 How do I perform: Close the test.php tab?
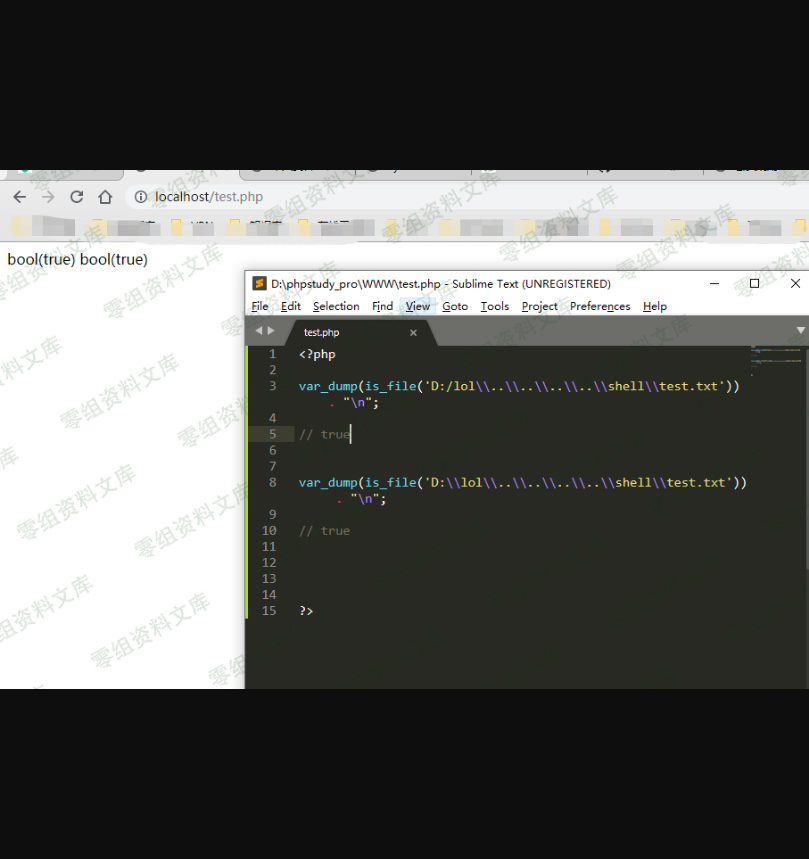(413, 332)
